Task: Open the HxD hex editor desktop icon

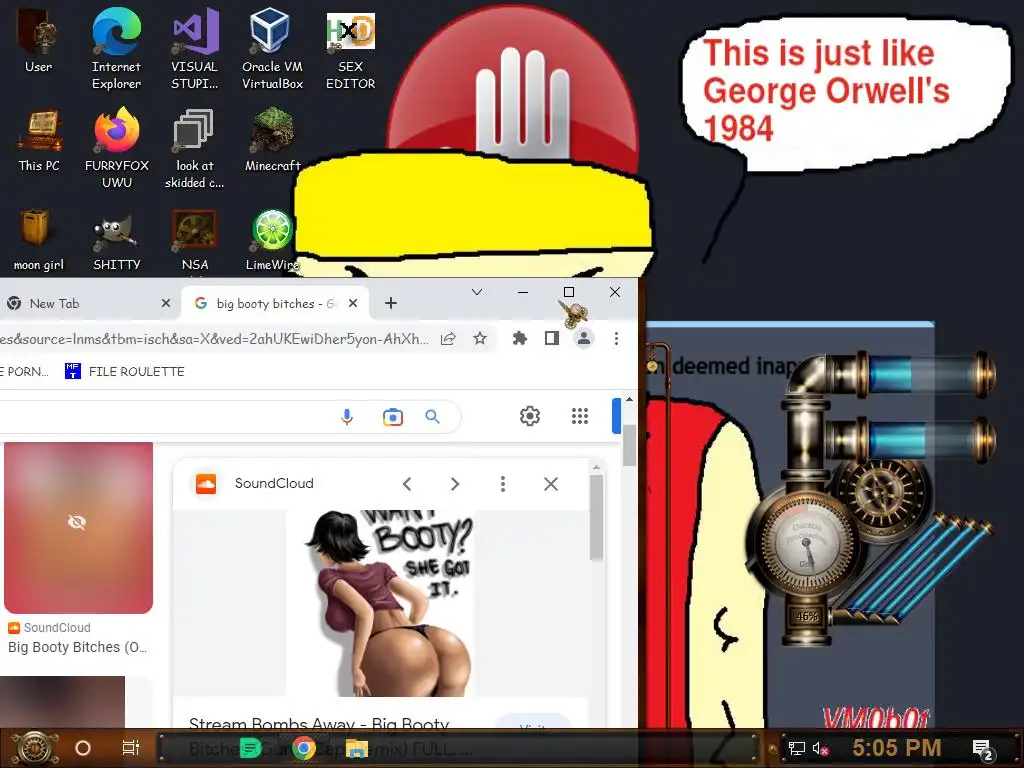Action: (351, 49)
